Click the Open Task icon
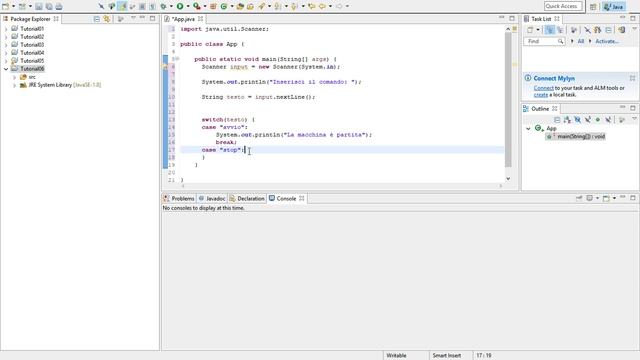The image size is (640, 360). [x=250, y=6]
